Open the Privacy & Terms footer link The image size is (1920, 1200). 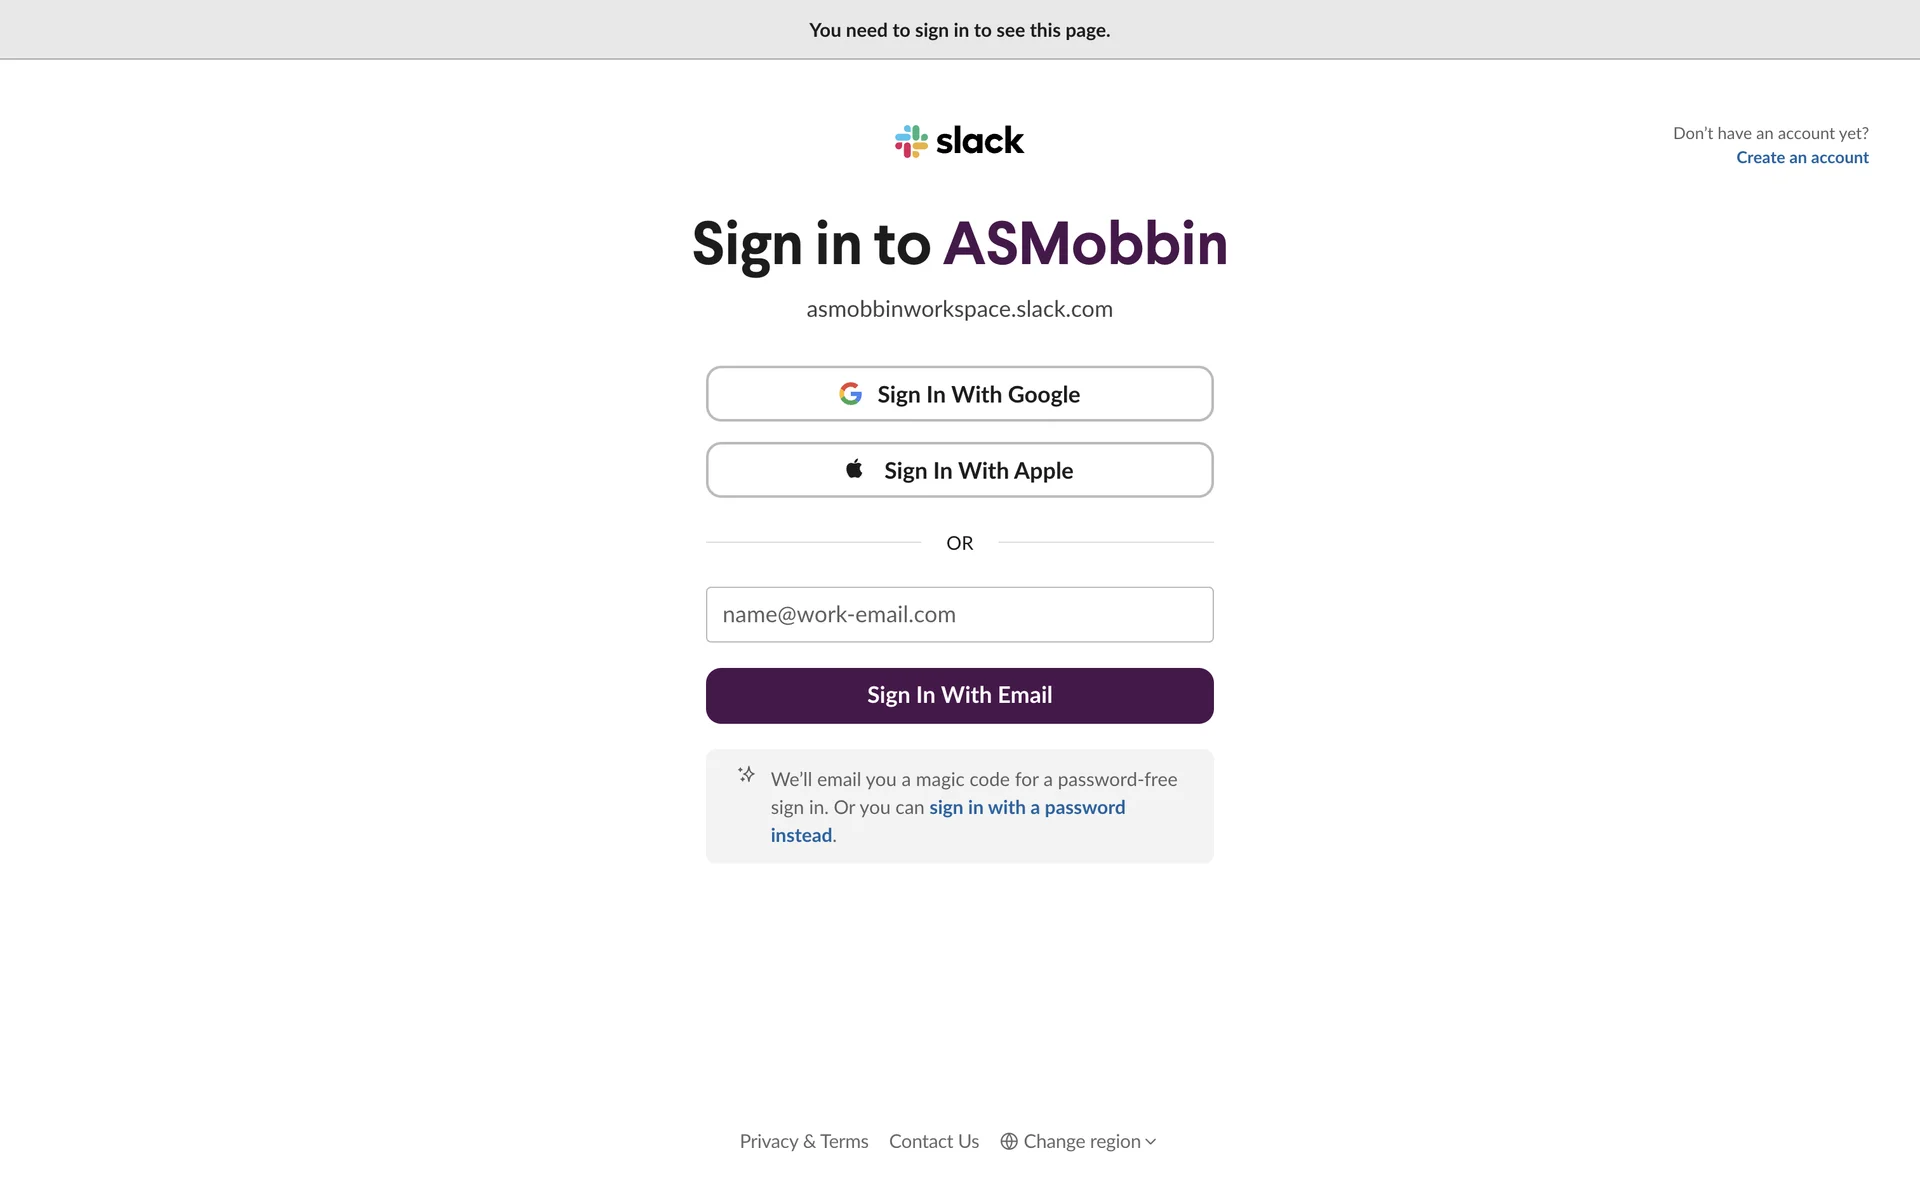pyautogui.click(x=804, y=1142)
